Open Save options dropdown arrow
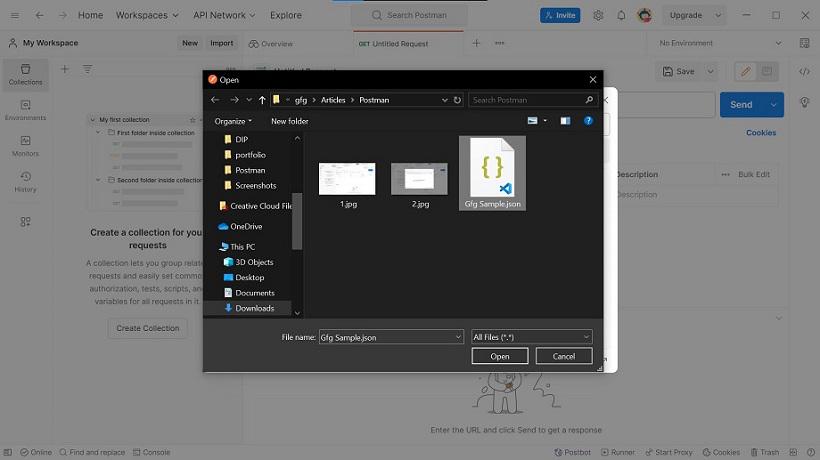The height and width of the screenshot is (460, 820). point(710,72)
